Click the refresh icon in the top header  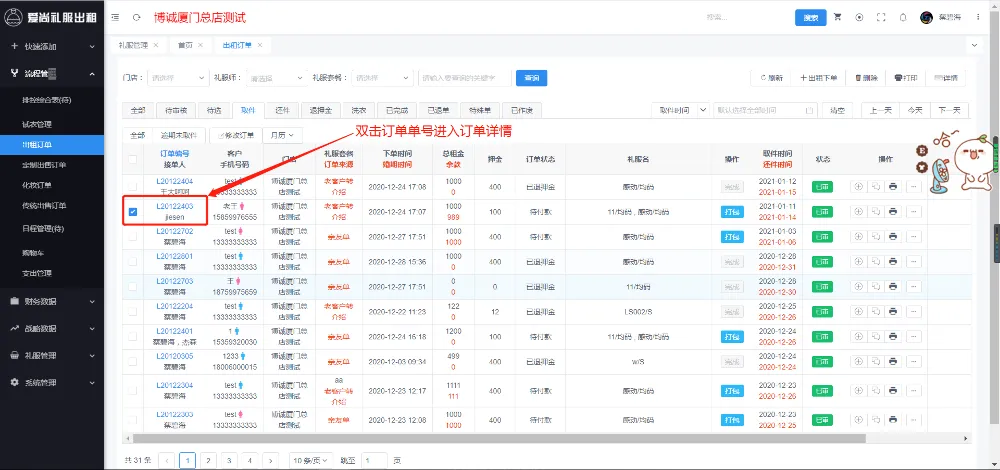(136, 18)
